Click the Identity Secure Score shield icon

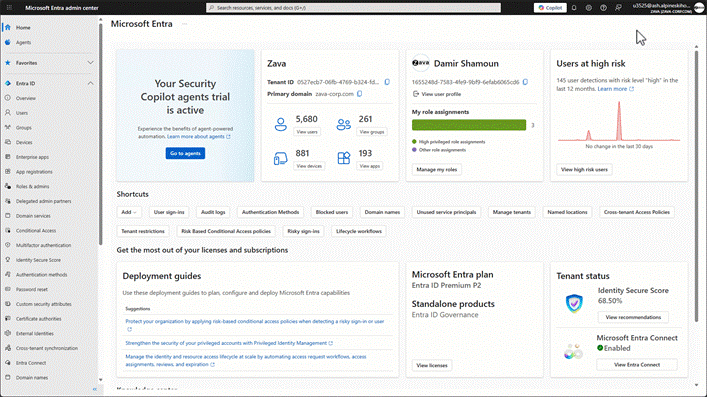(574, 303)
